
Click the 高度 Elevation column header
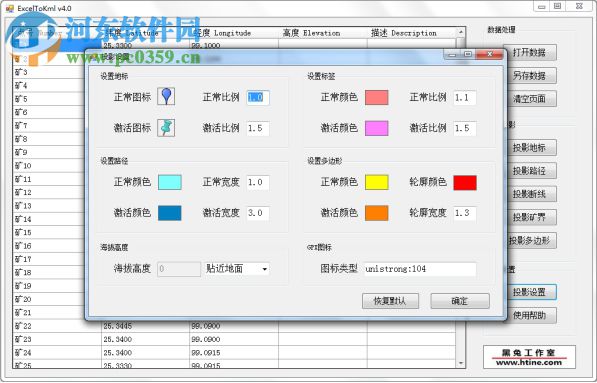coord(322,33)
